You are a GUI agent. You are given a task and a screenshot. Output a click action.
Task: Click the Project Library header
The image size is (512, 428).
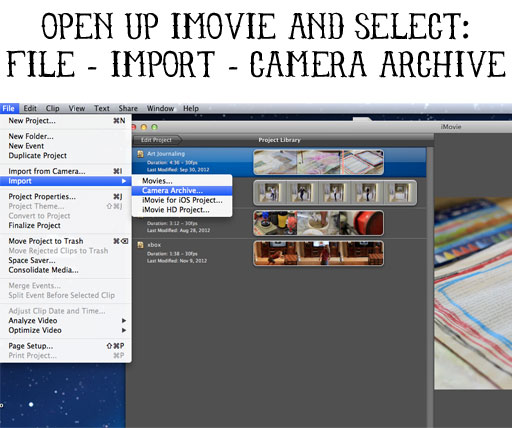point(279,140)
